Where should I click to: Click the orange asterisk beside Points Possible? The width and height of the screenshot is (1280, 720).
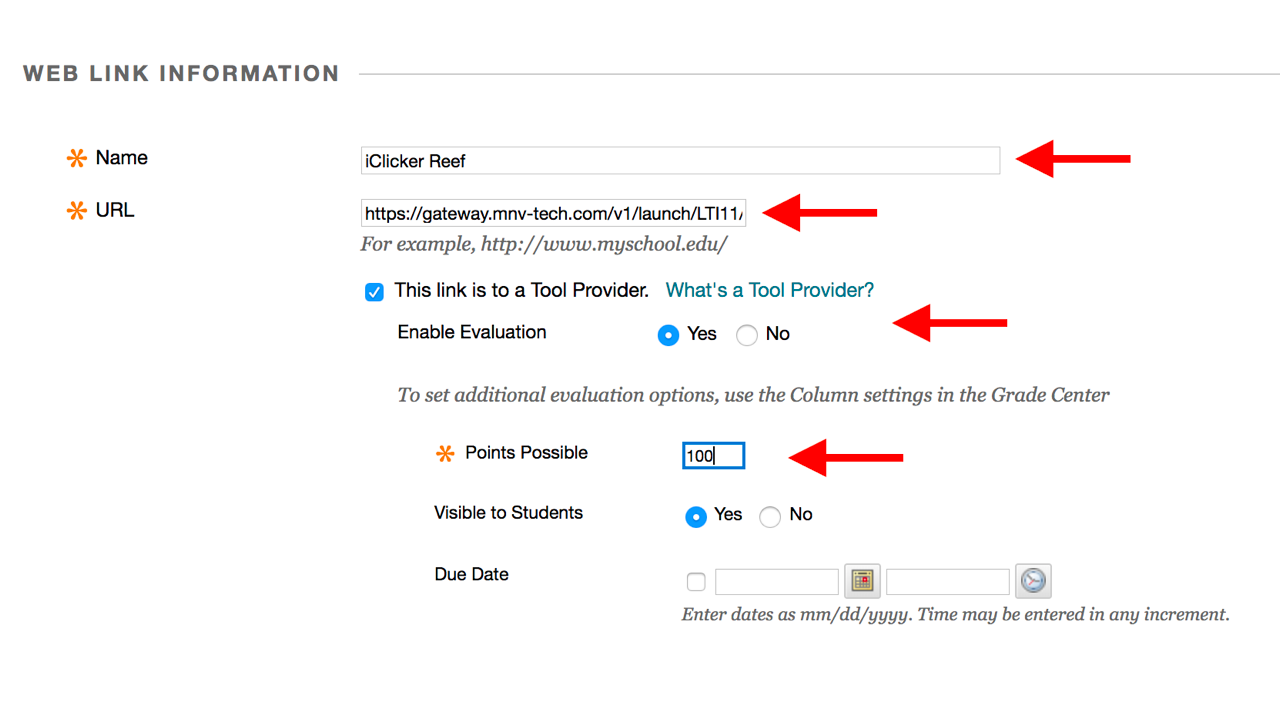click(x=446, y=454)
